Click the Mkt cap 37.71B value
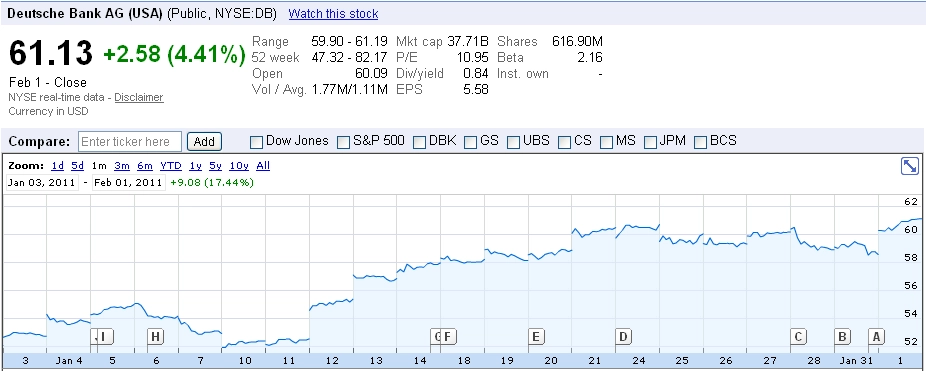The image size is (926, 371). coord(468,42)
